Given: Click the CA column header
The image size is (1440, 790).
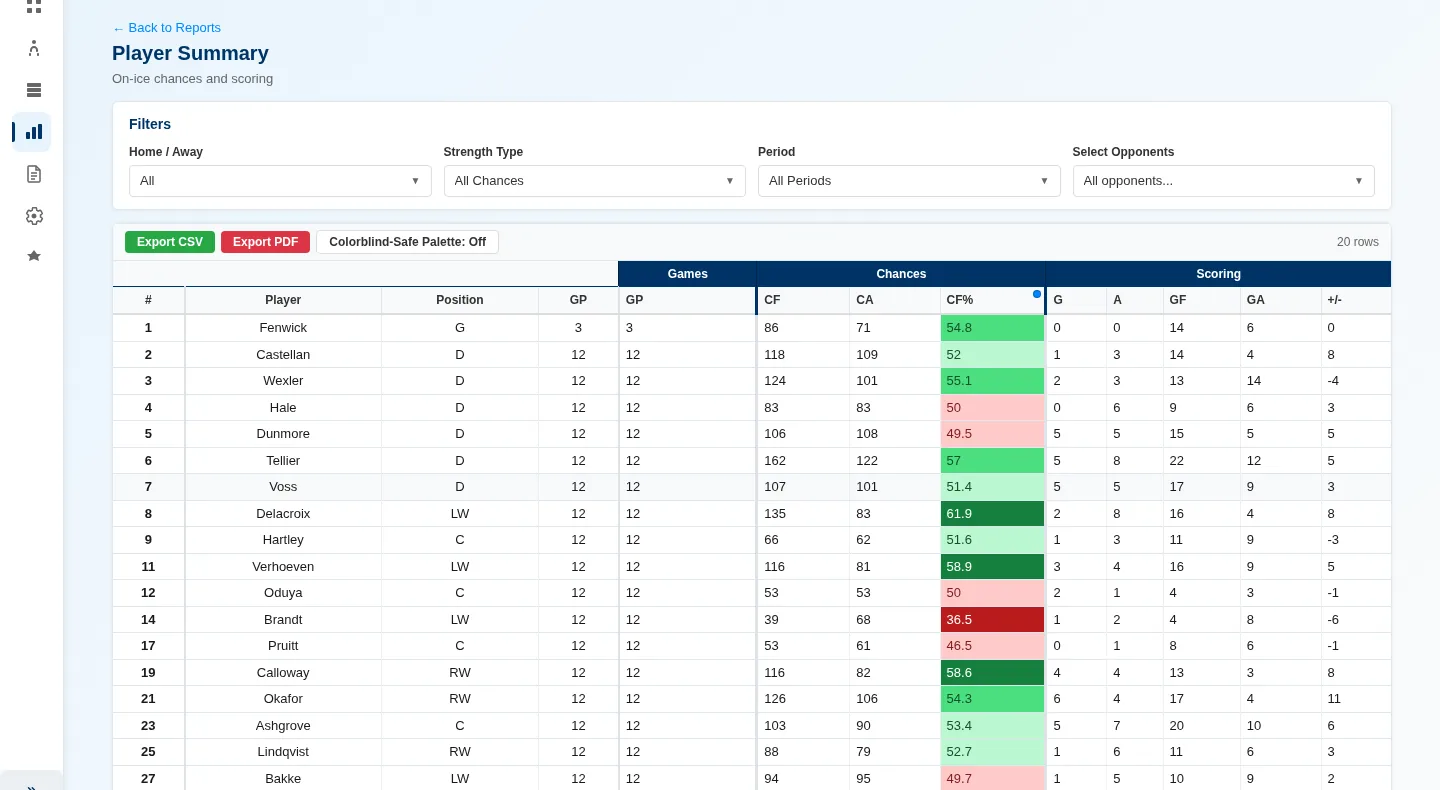Looking at the screenshot, I should point(894,300).
